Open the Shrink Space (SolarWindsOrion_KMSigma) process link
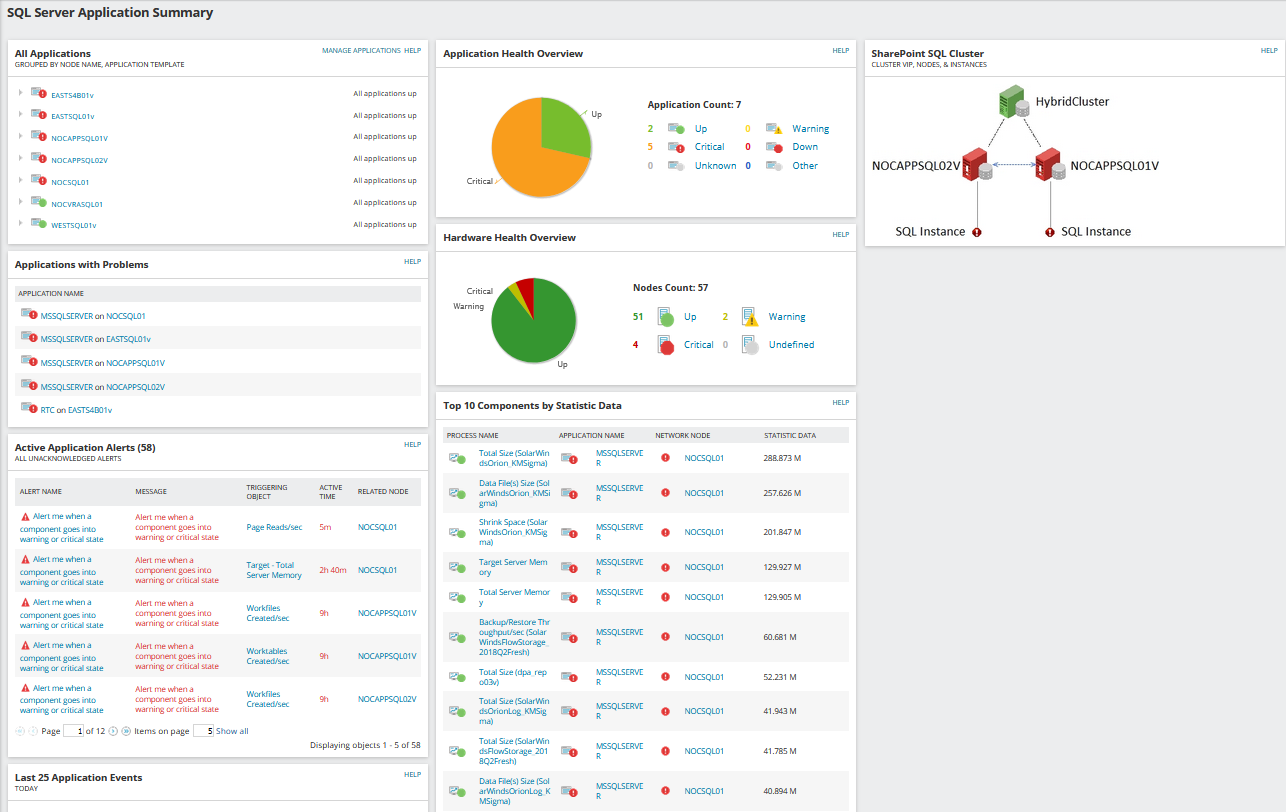 (x=514, y=532)
